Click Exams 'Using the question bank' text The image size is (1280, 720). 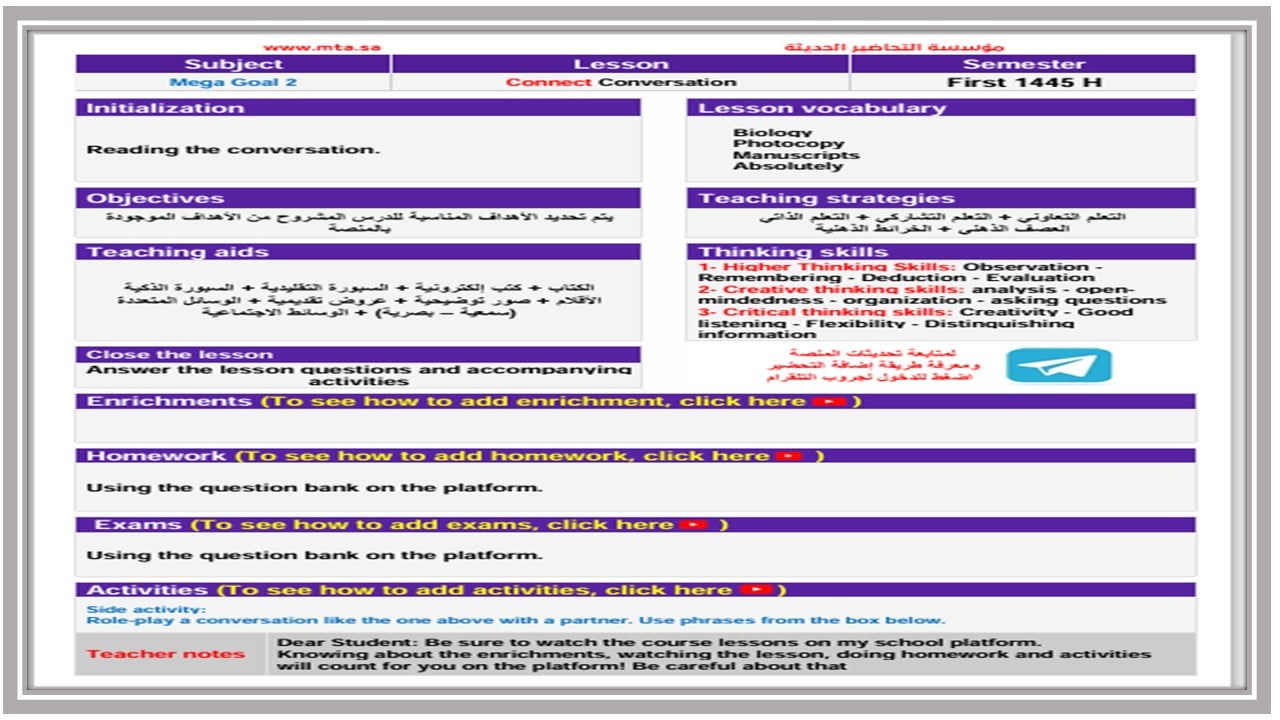[314, 555]
